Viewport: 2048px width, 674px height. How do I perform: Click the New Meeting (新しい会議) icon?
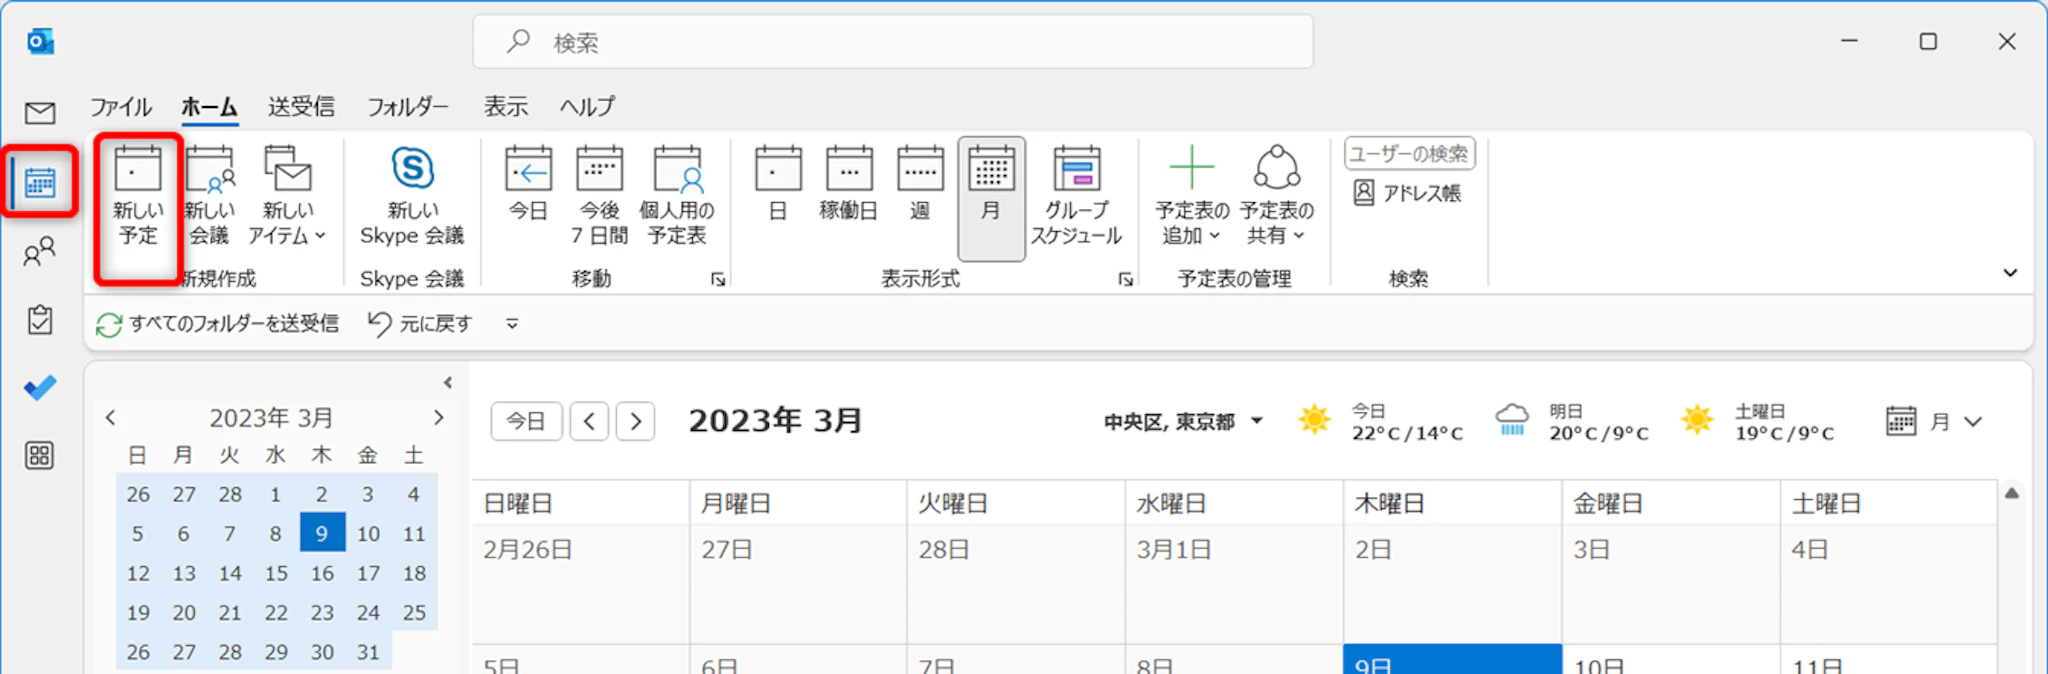tap(209, 196)
